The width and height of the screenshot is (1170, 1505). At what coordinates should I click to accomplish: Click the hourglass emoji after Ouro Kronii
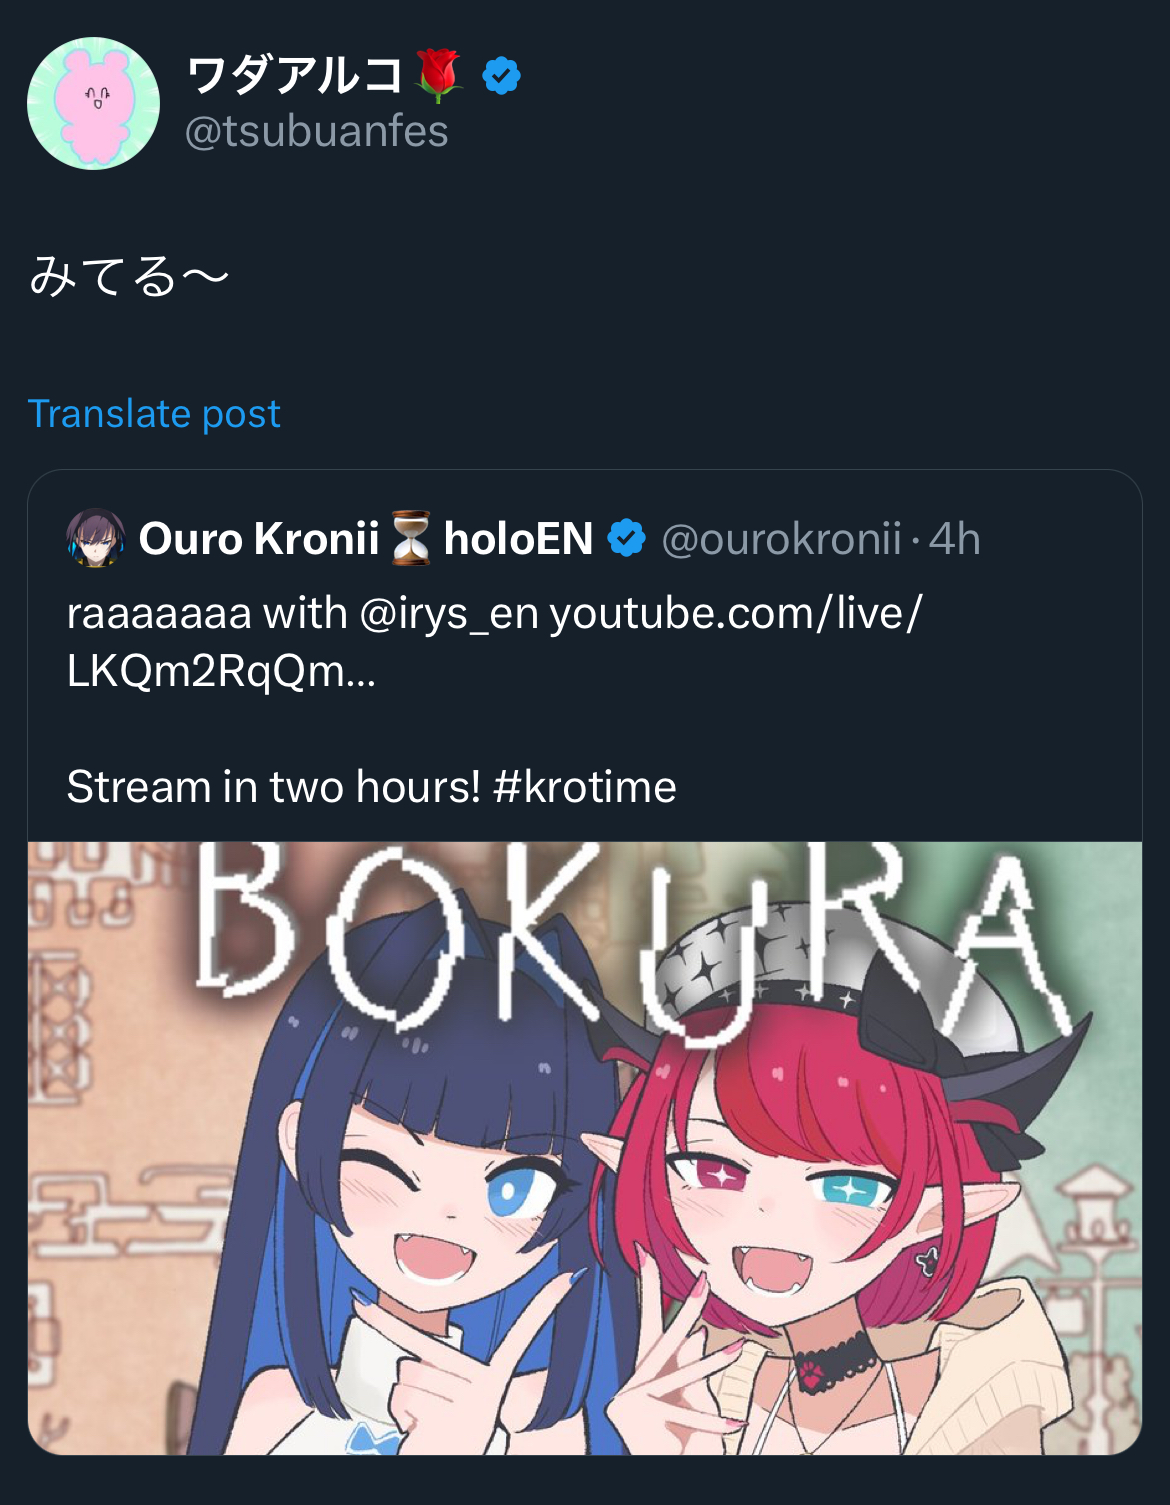point(410,538)
